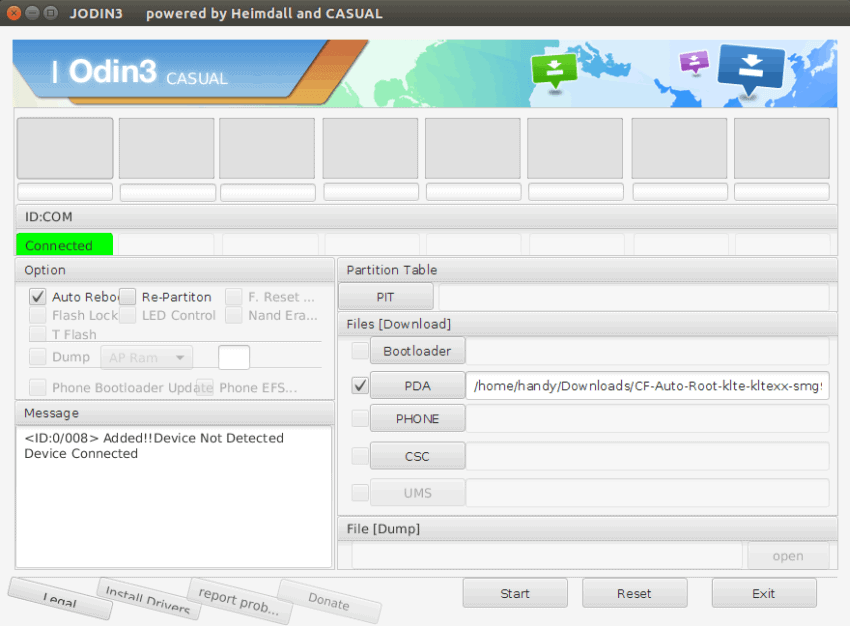This screenshot has height=627, width=850.
Task: Click the green Connected status box
Action: [65, 245]
